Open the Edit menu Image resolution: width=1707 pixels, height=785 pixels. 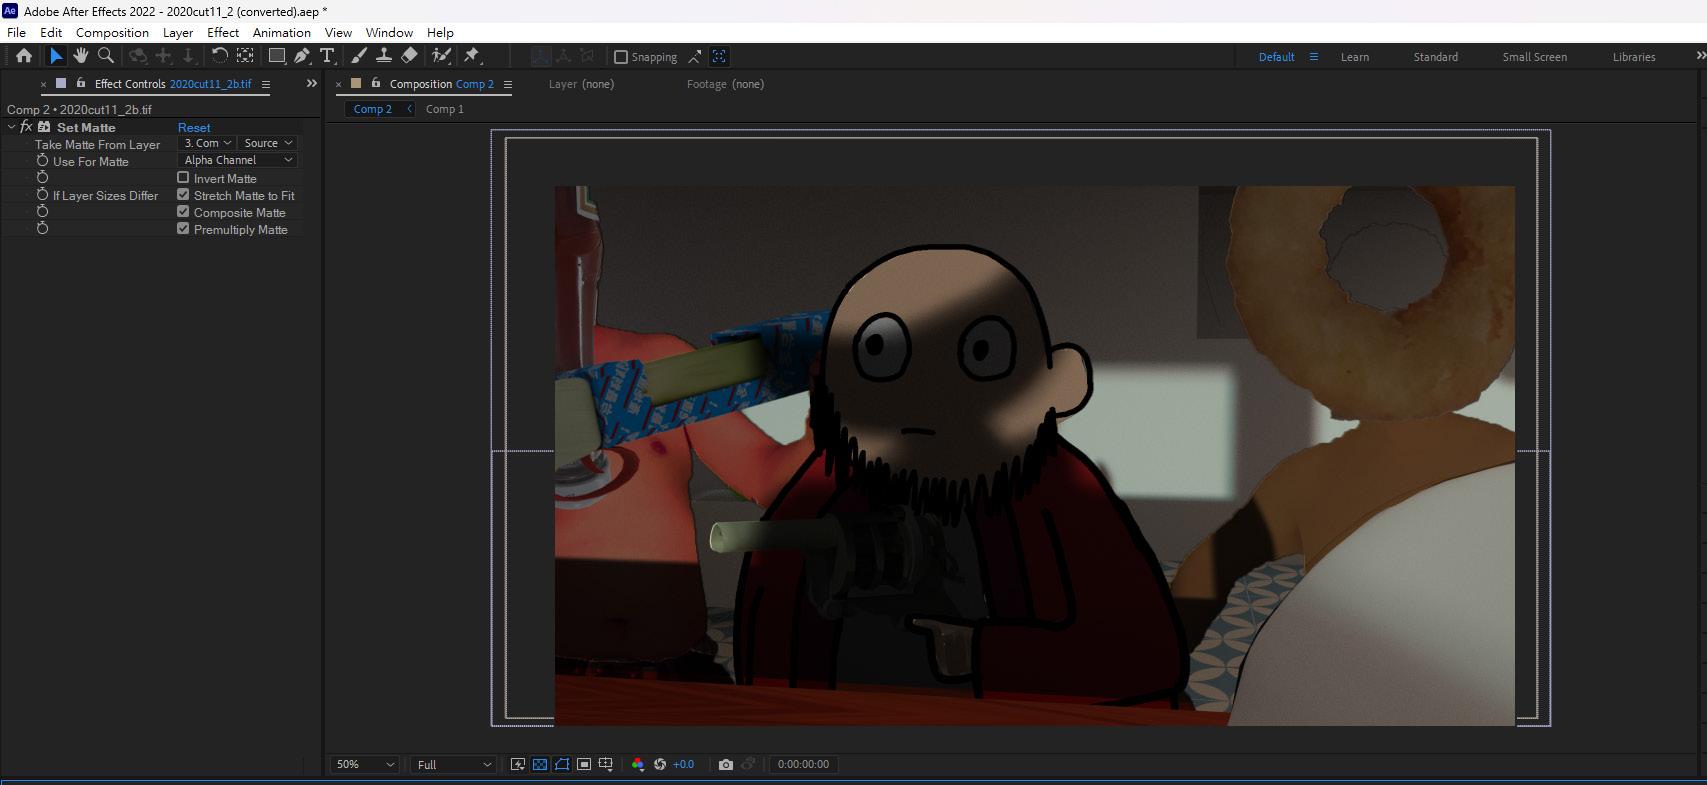pos(51,32)
